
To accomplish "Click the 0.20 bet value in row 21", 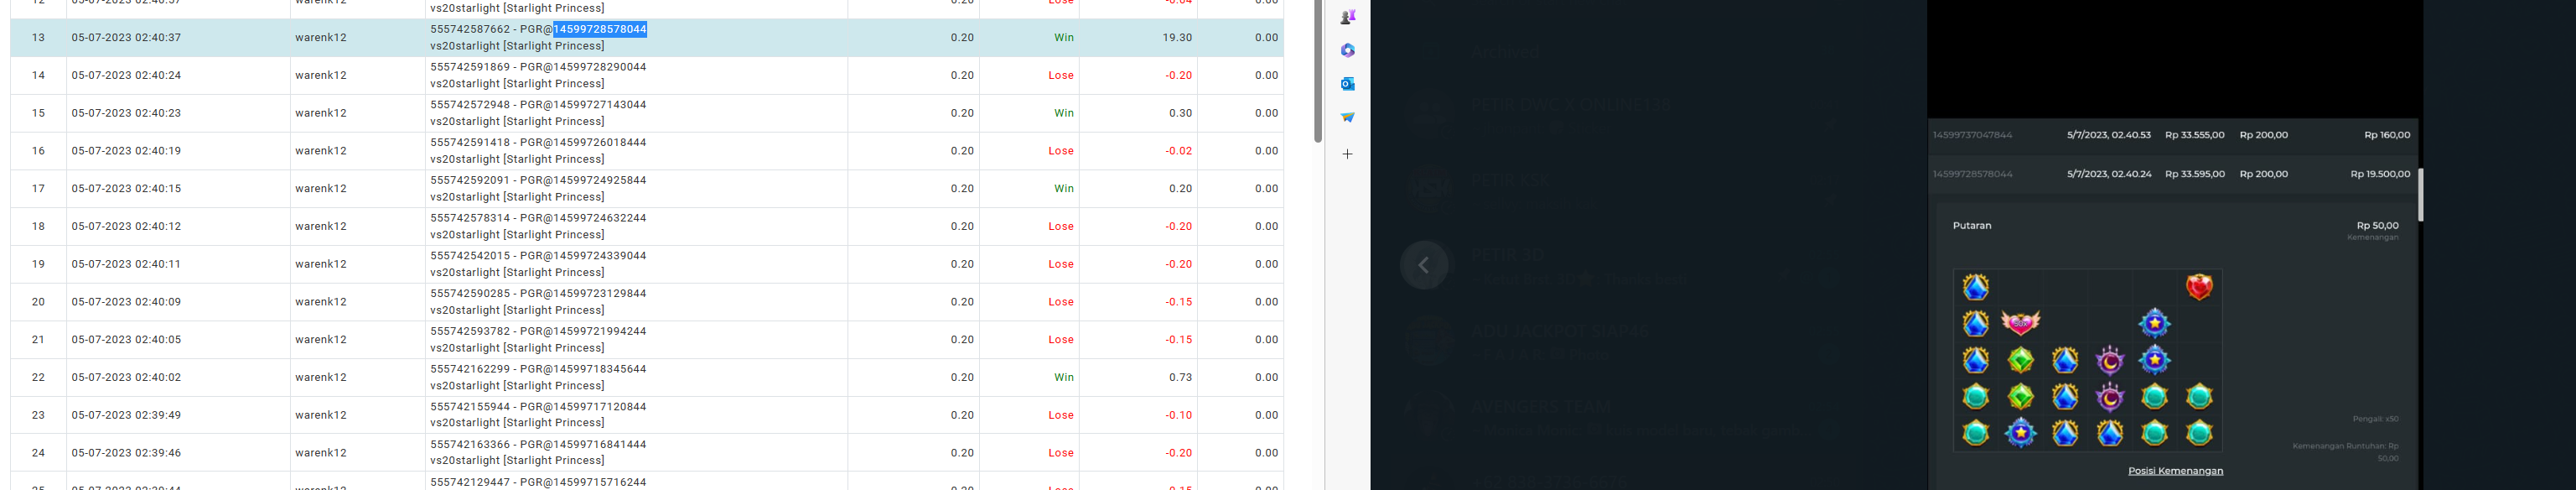I will (x=962, y=340).
